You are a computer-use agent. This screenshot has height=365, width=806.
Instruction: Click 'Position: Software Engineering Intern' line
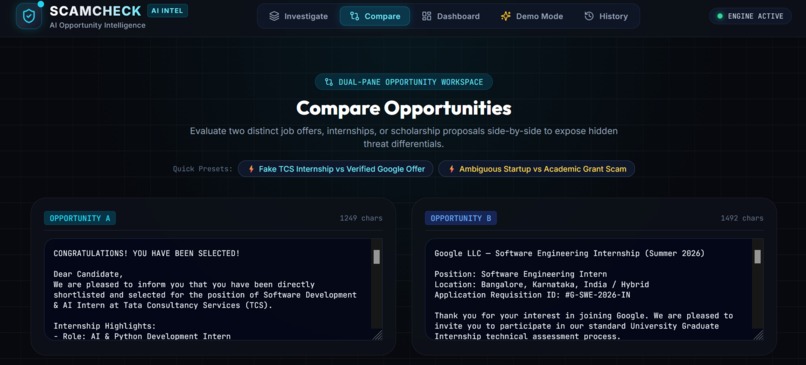(x=521, y=274)
